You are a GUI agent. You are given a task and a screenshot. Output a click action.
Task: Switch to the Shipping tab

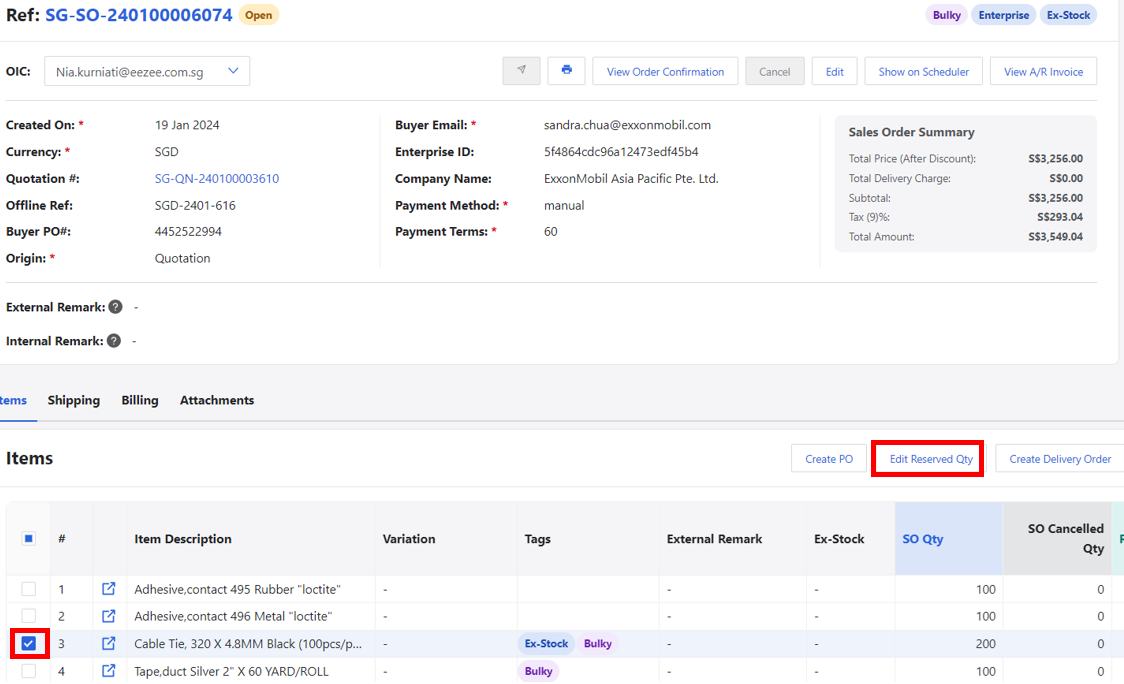click(x=74, y=400)
